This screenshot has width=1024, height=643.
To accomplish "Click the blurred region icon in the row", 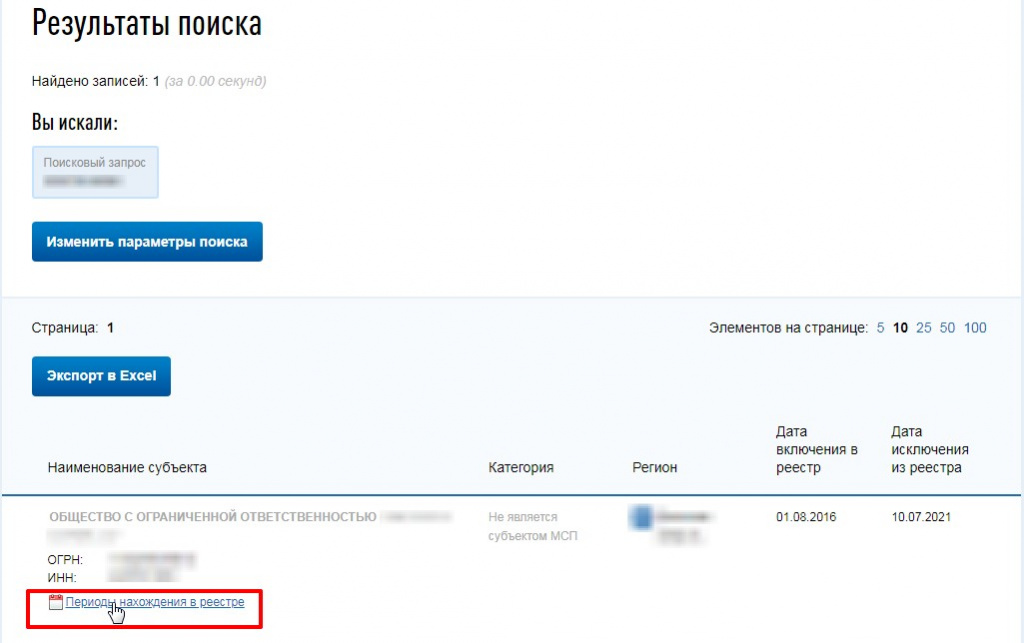I will tap(640, 518).
